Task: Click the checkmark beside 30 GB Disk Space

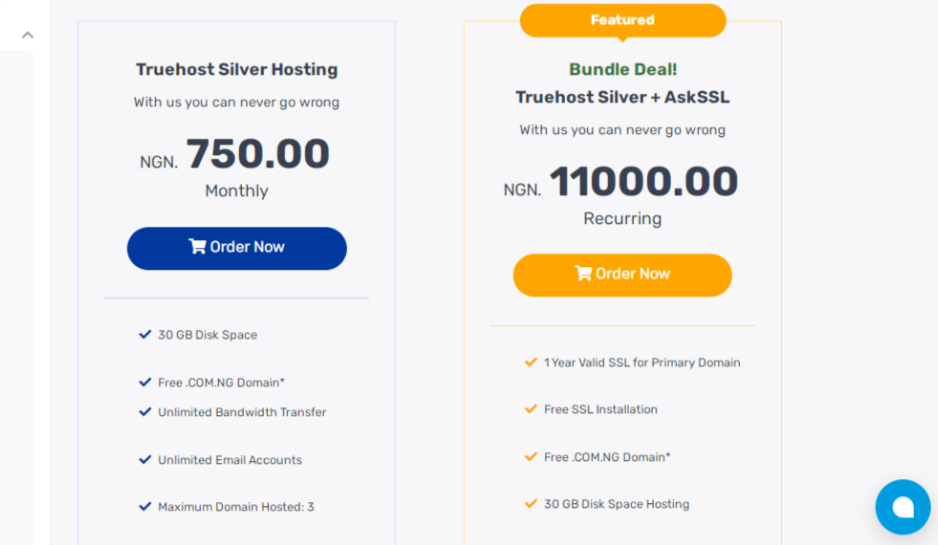Action: click(145, 335)
